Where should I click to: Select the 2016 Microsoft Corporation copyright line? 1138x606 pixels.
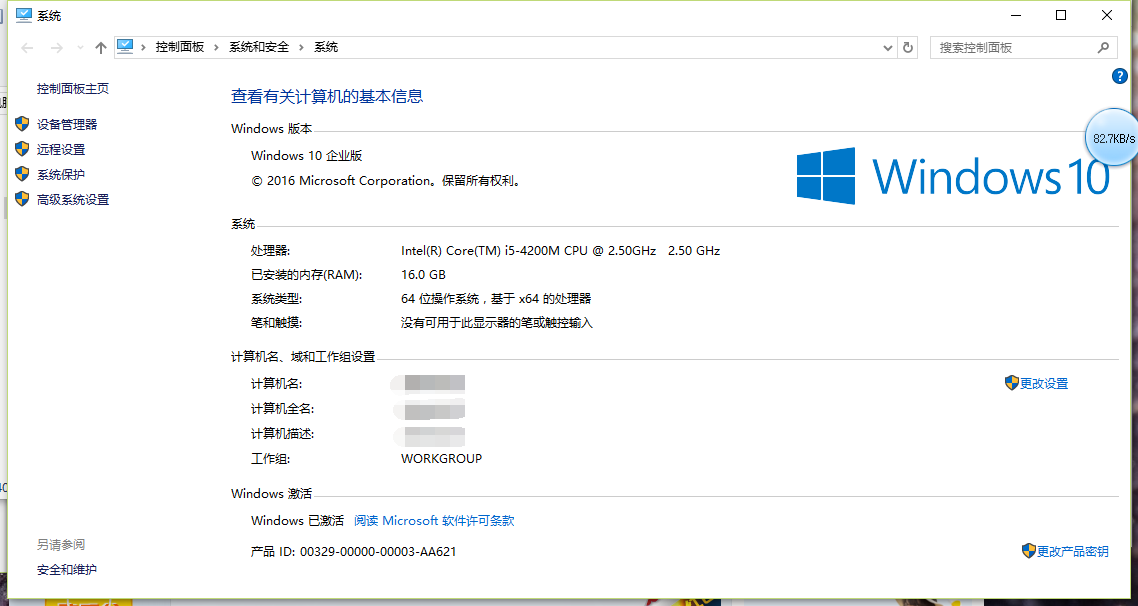click(x=387, y=181)
